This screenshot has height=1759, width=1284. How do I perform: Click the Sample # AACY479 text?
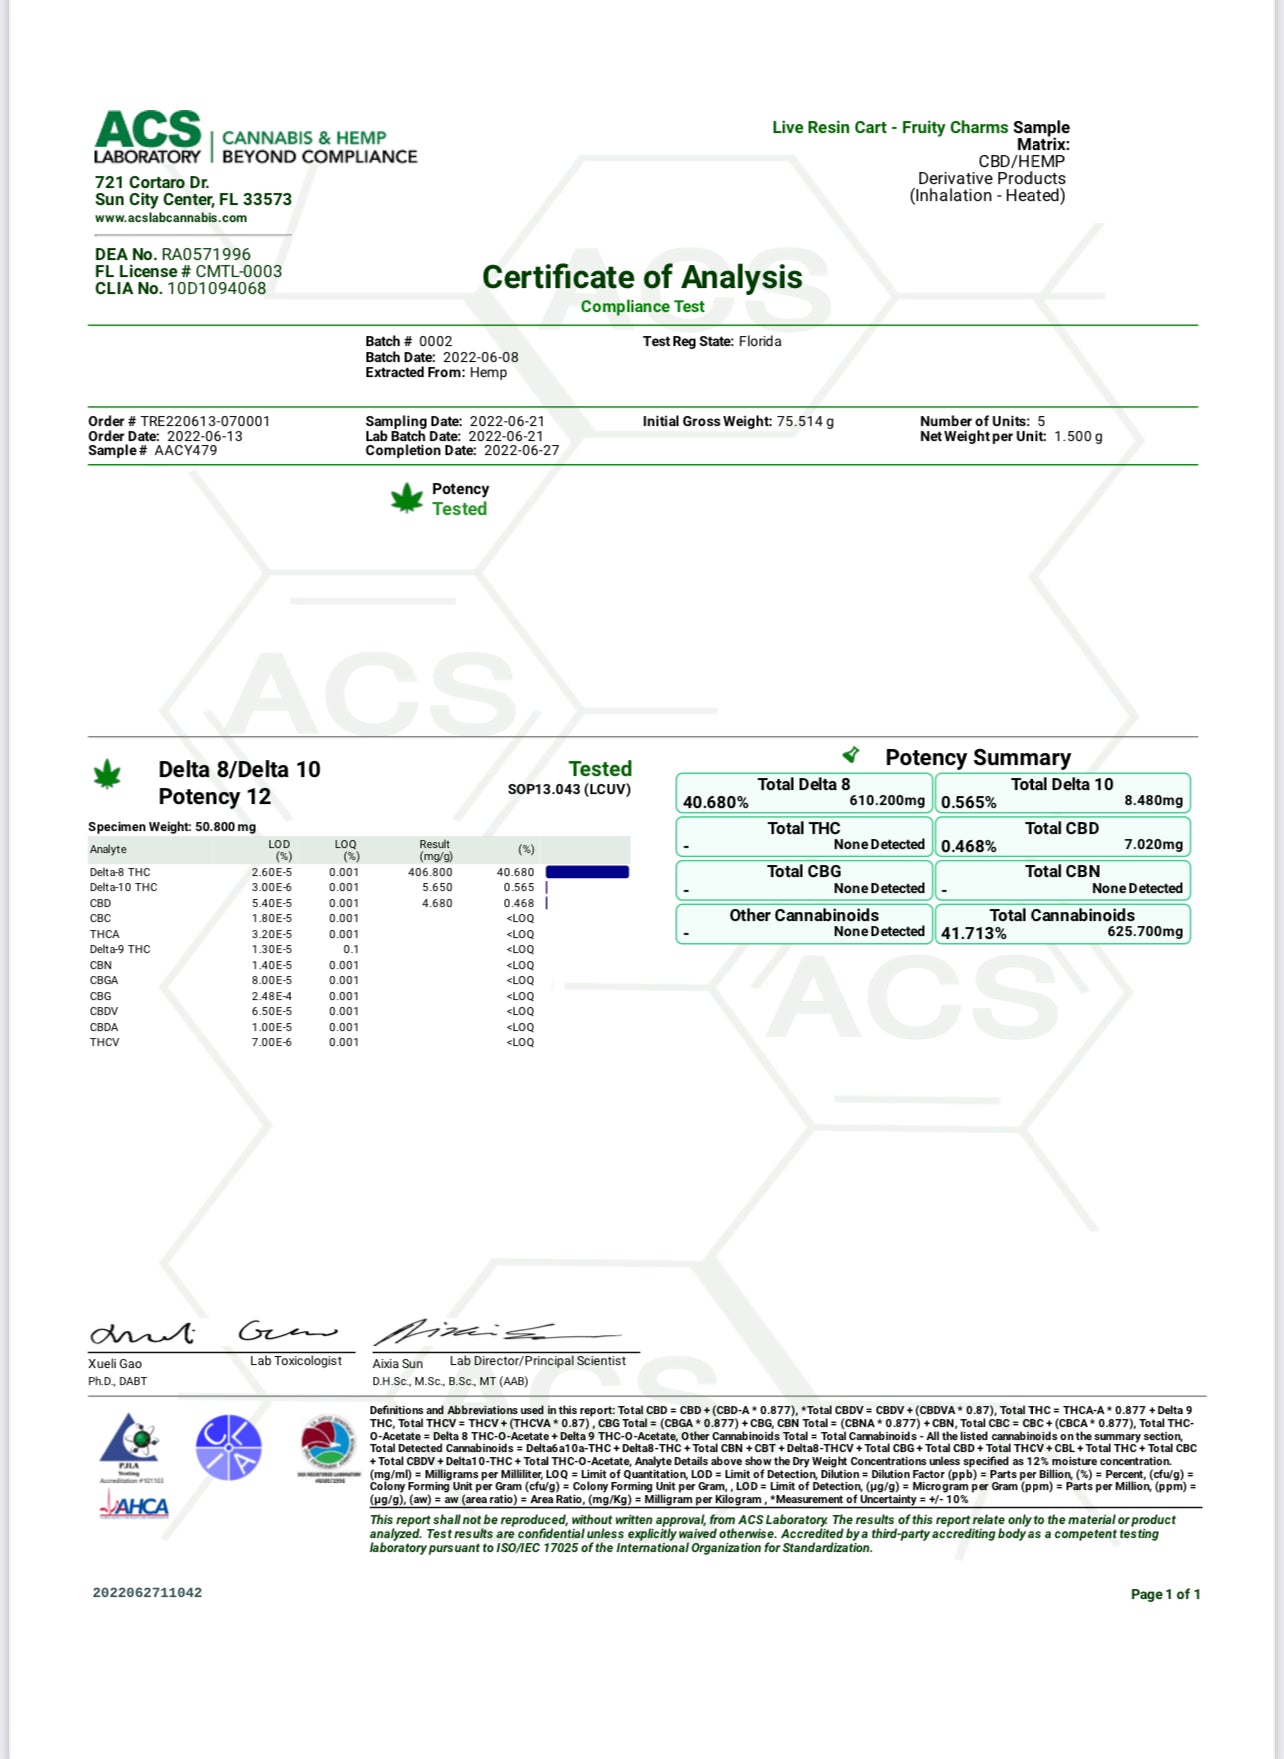153,450
